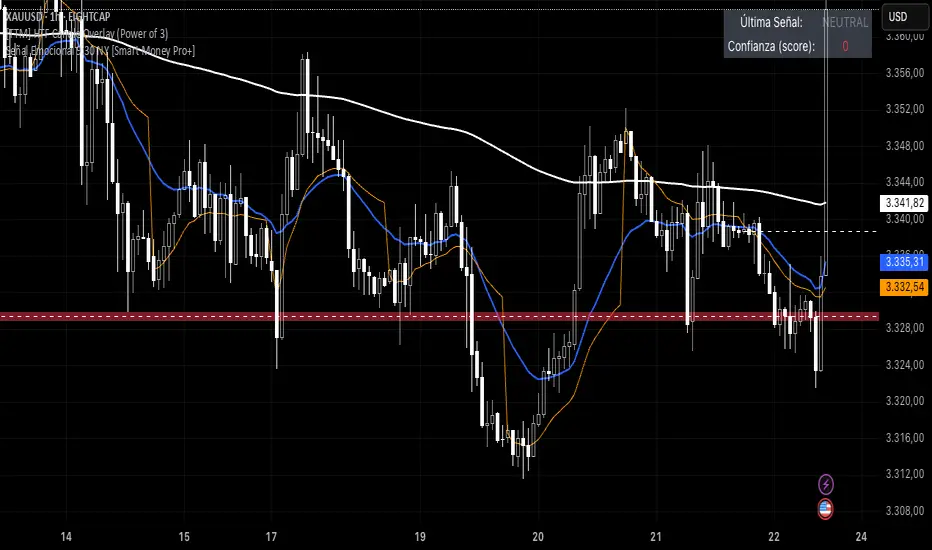Click the date label 24 on time axis
932x550 pixels.
(861, 536)
